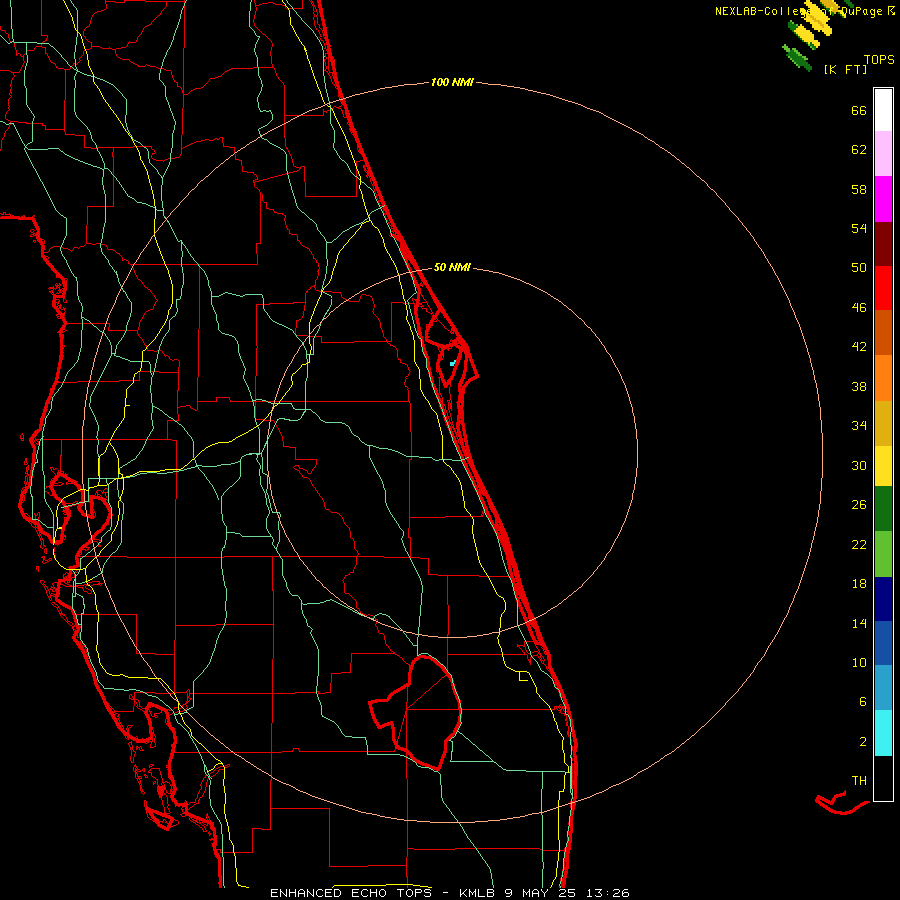Click the dark red 54 kft swatch

(x=883, y=243)
